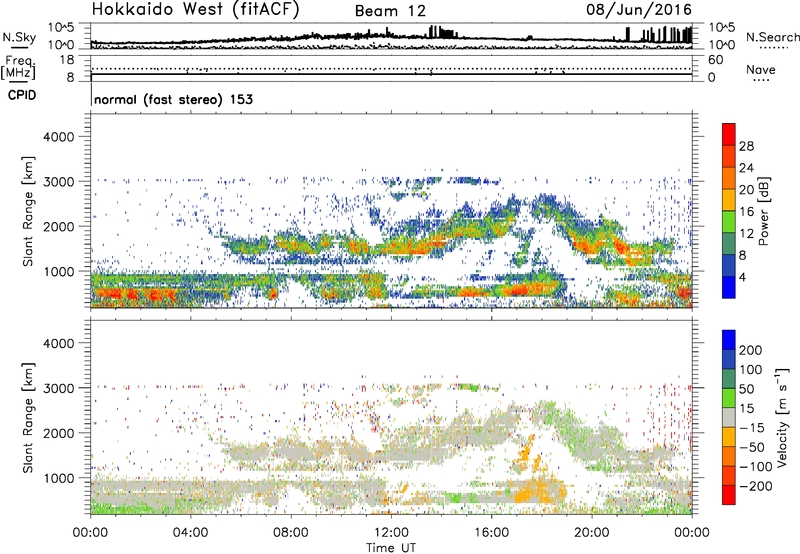Click the '-50' velocity colorbar tick
This screenshot has height=554, width=800.
(752, 447)
